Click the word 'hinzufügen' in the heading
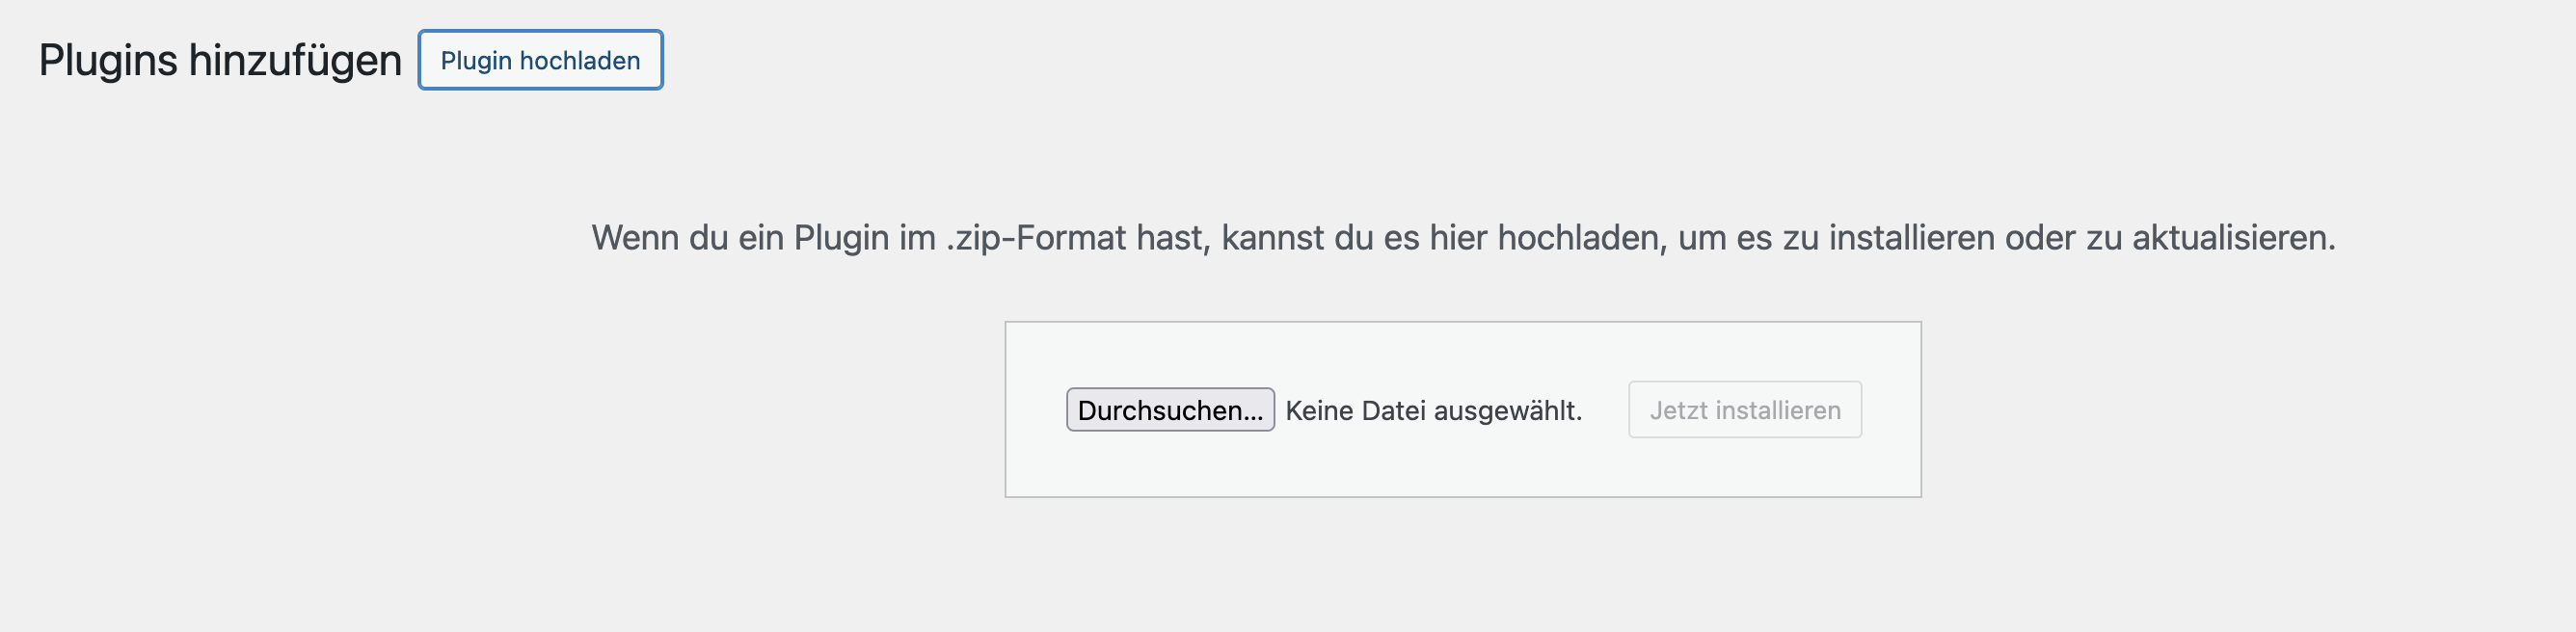 click(x=295, y=60)
